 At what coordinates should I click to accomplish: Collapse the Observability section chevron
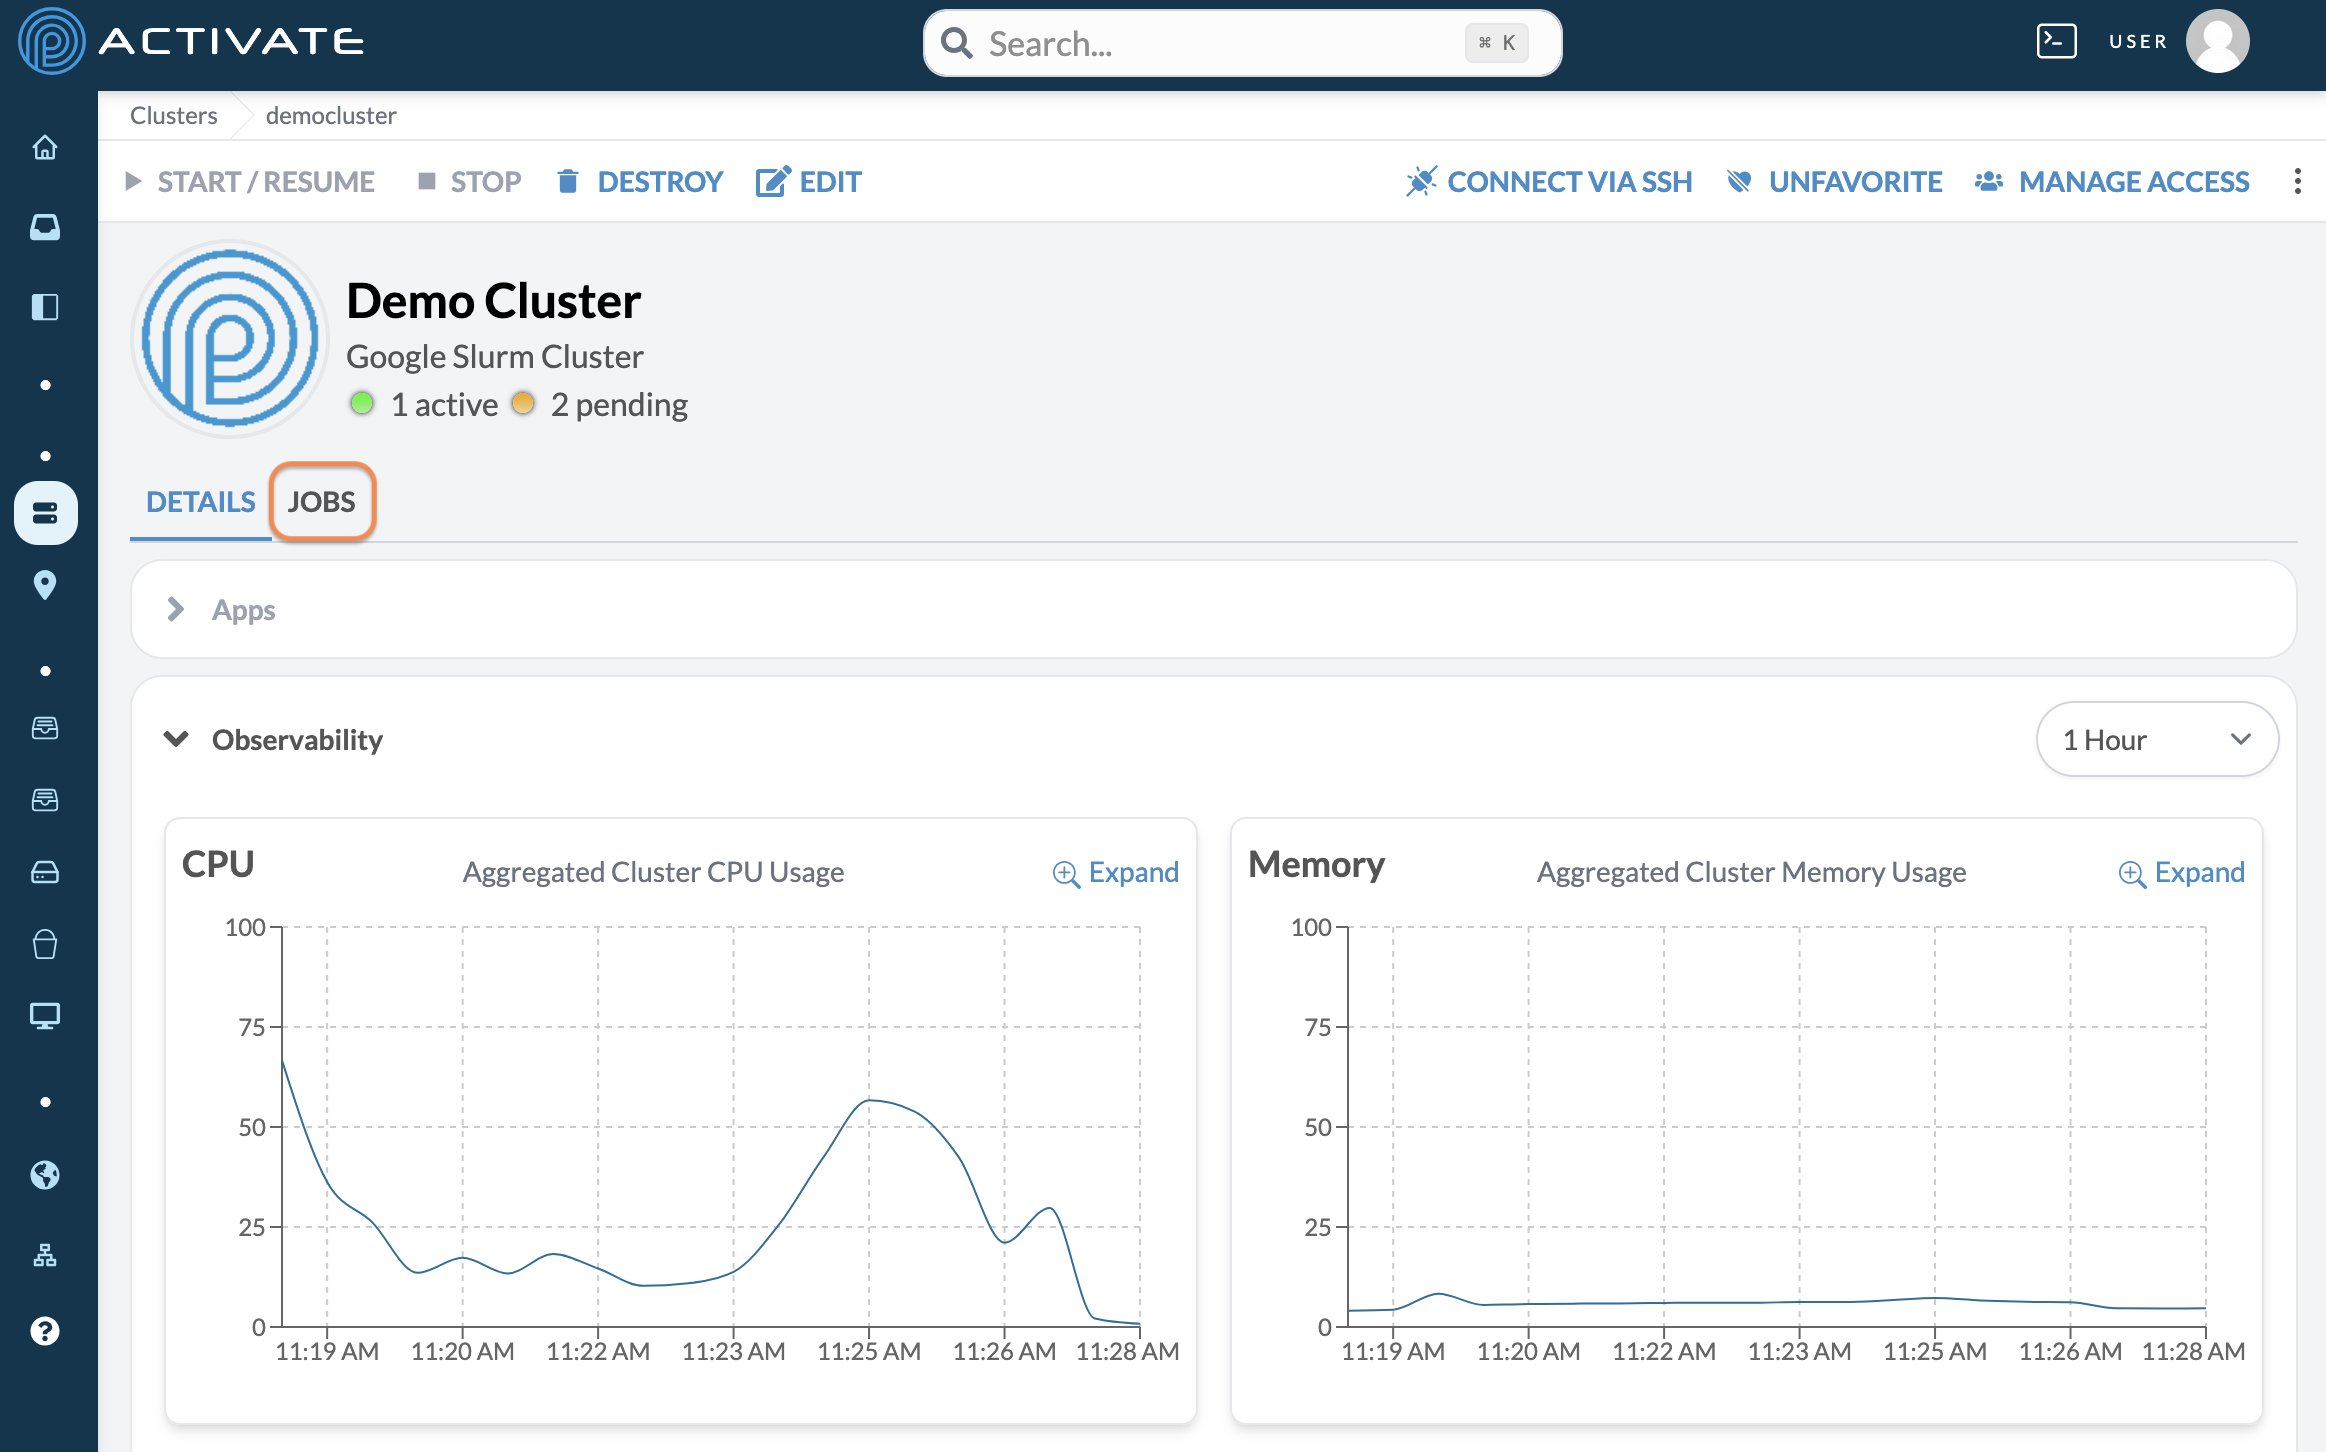tap(176, 739)
